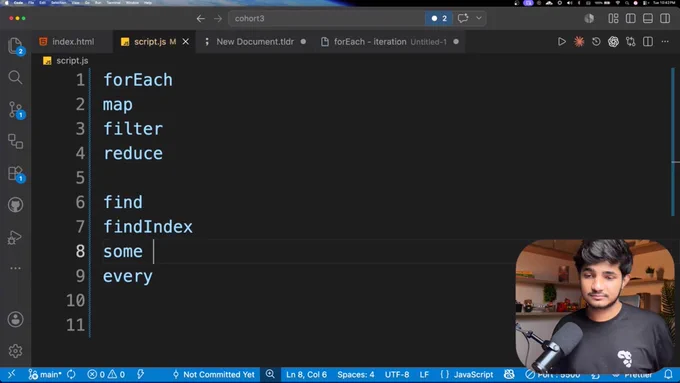Click the script.js breadcrumb
680x383 pixels.
pyautogui.click(x=66, y=61)
